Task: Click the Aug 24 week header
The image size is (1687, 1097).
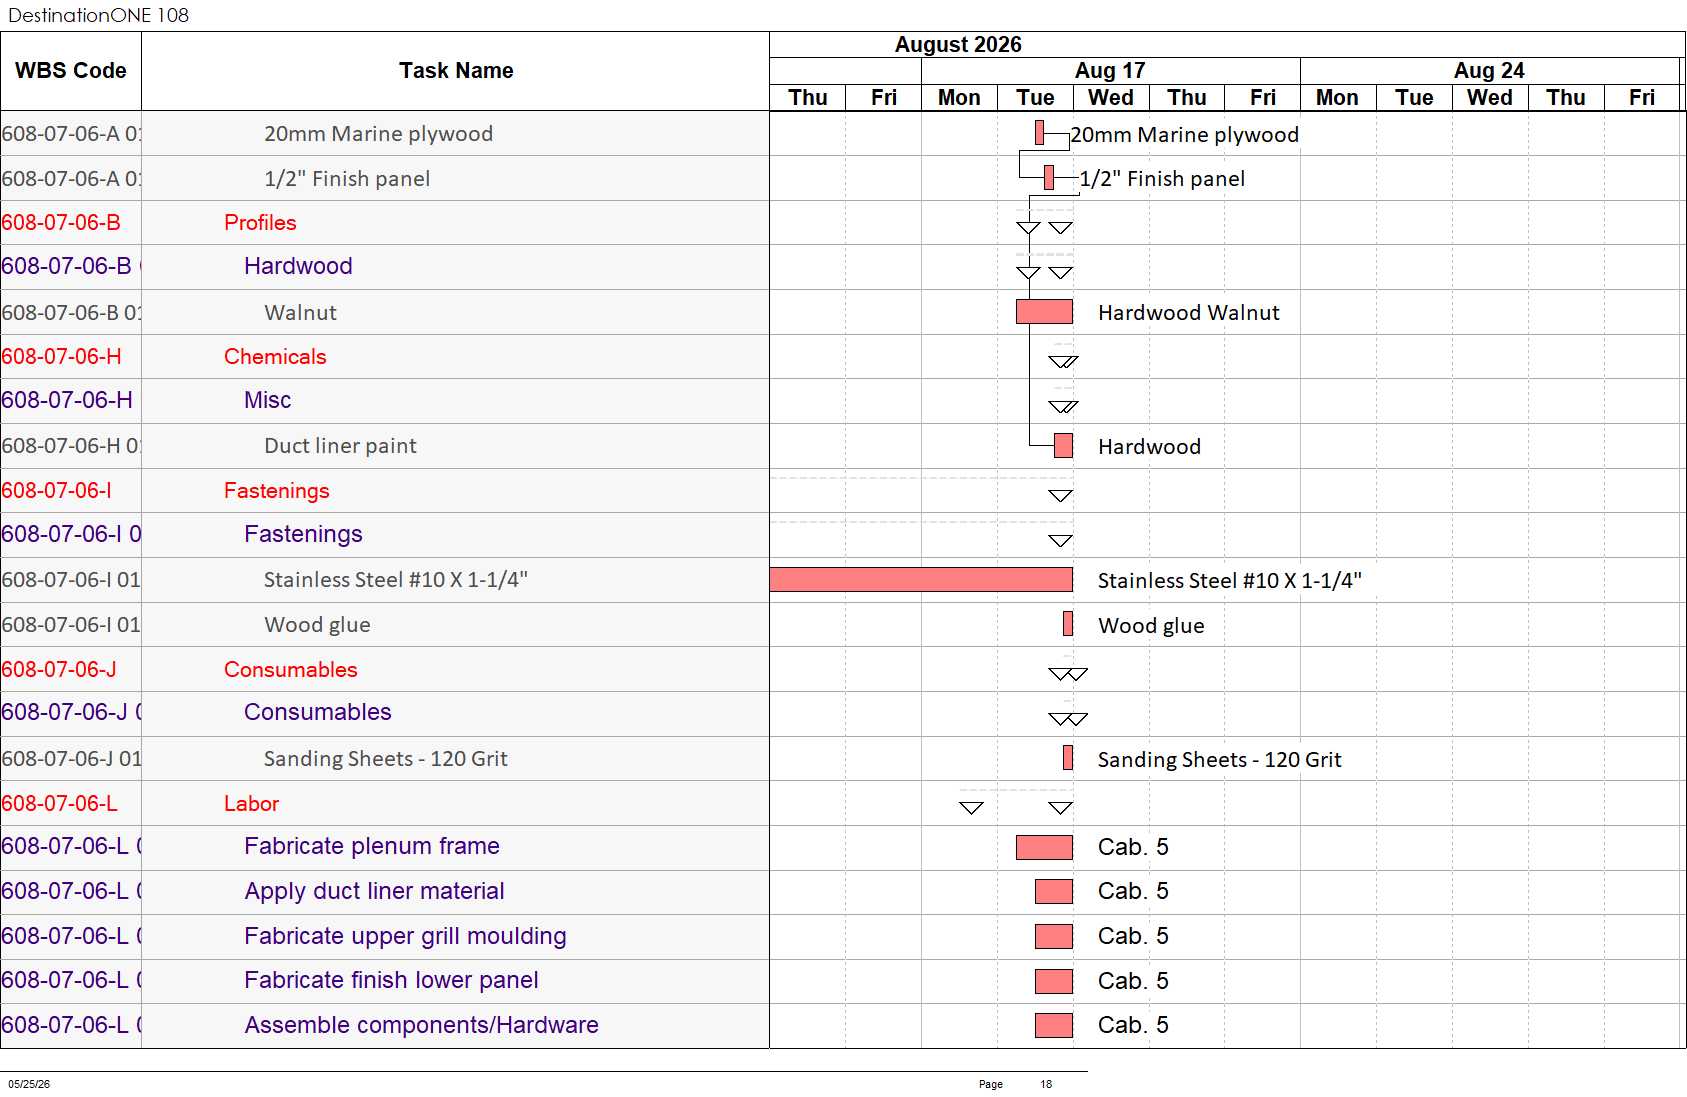Action: coord(1489,71)
